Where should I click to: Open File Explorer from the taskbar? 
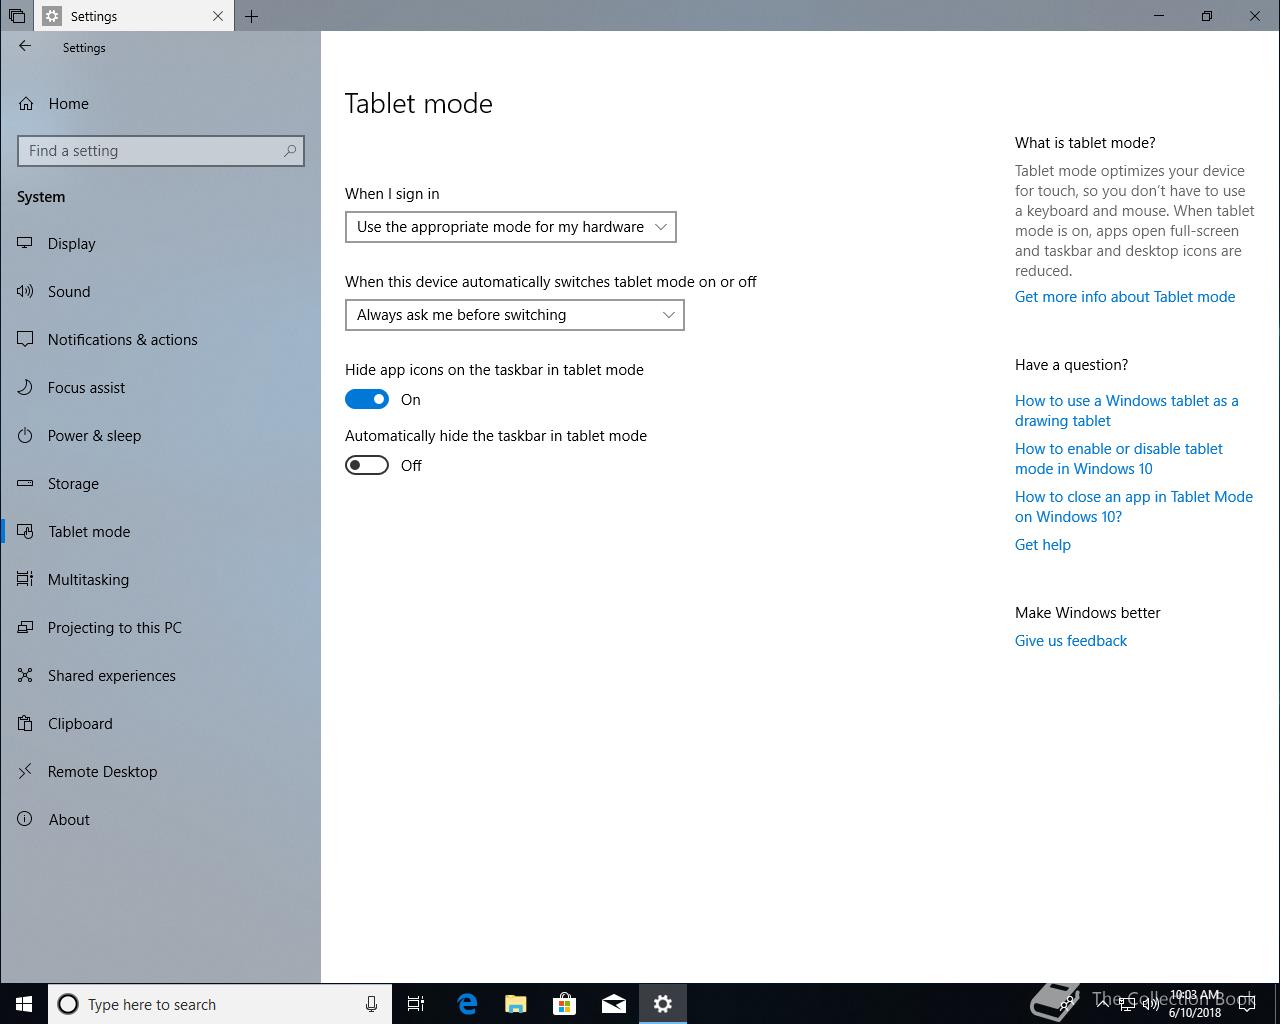tap(516, 1004)
